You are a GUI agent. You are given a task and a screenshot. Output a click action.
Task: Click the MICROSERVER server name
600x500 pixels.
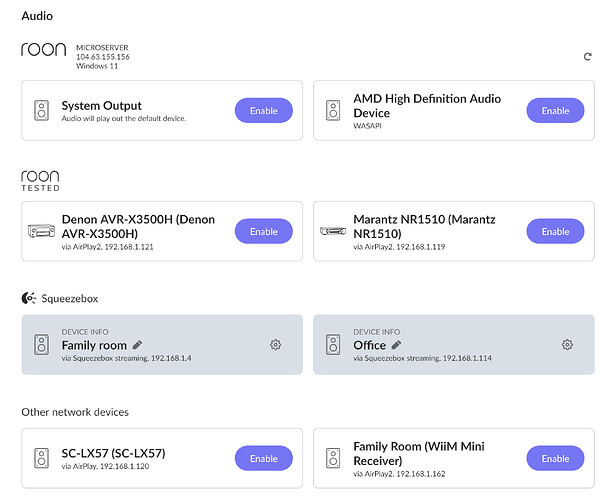tap(102, 47)
